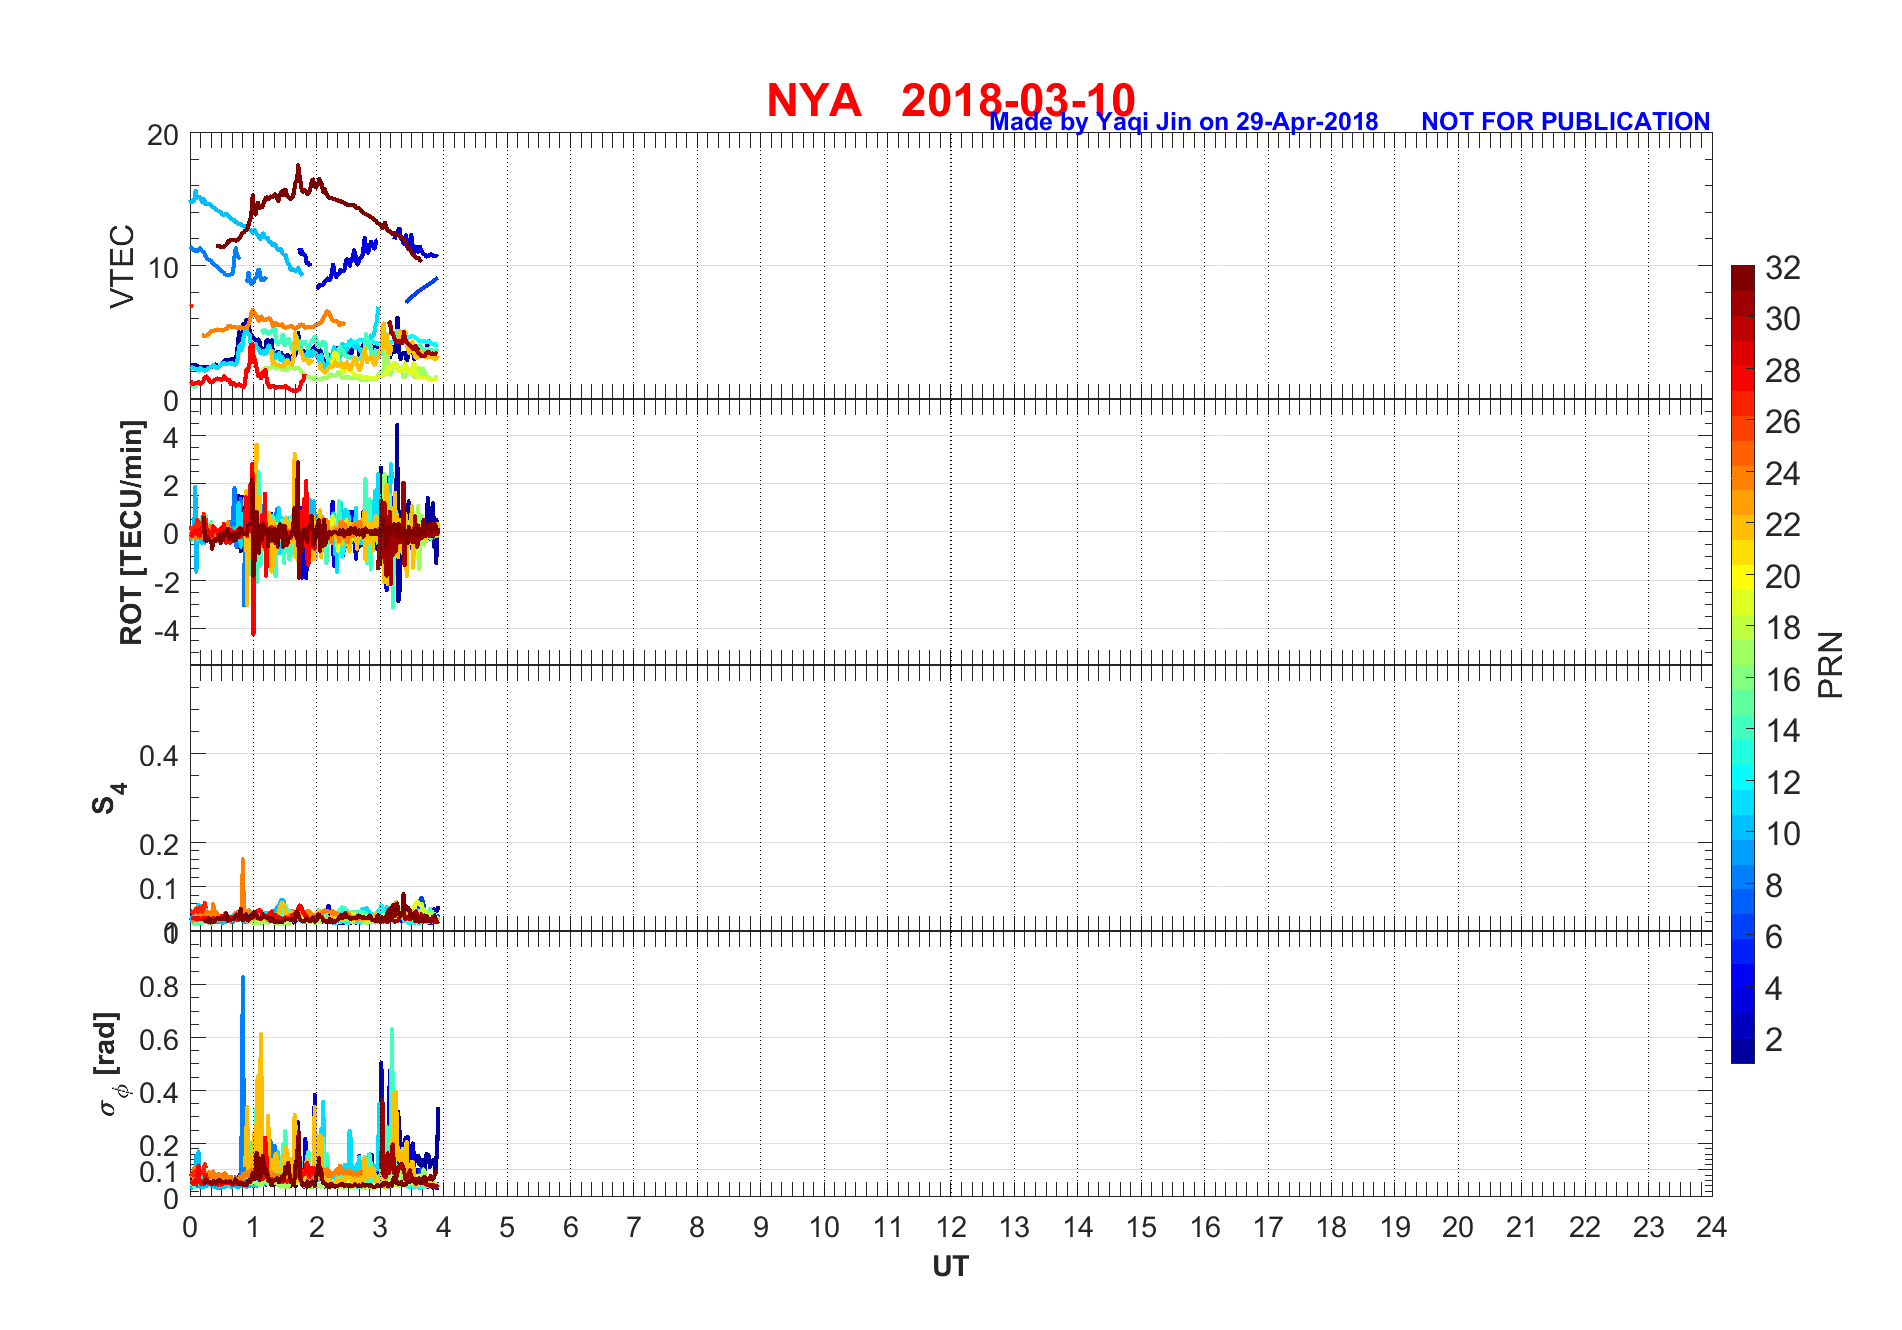The image size is (1902, 1330).
Task: Select the "ROT [TECU/min]" y-axis label
Action: pos(131,533)
